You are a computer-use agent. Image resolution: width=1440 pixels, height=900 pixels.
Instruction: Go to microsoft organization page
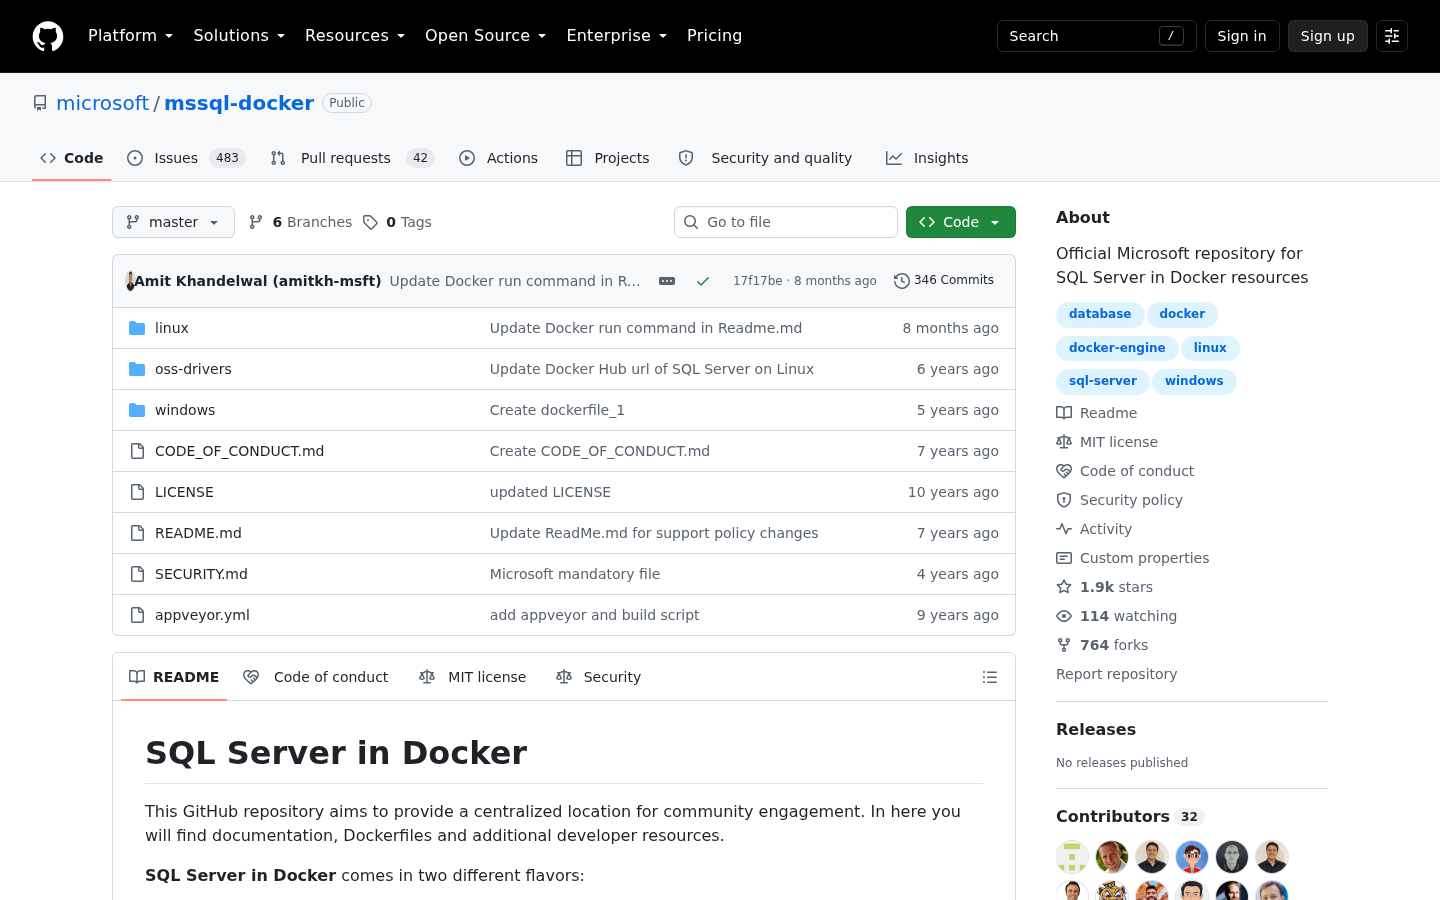tap(102, 103)
